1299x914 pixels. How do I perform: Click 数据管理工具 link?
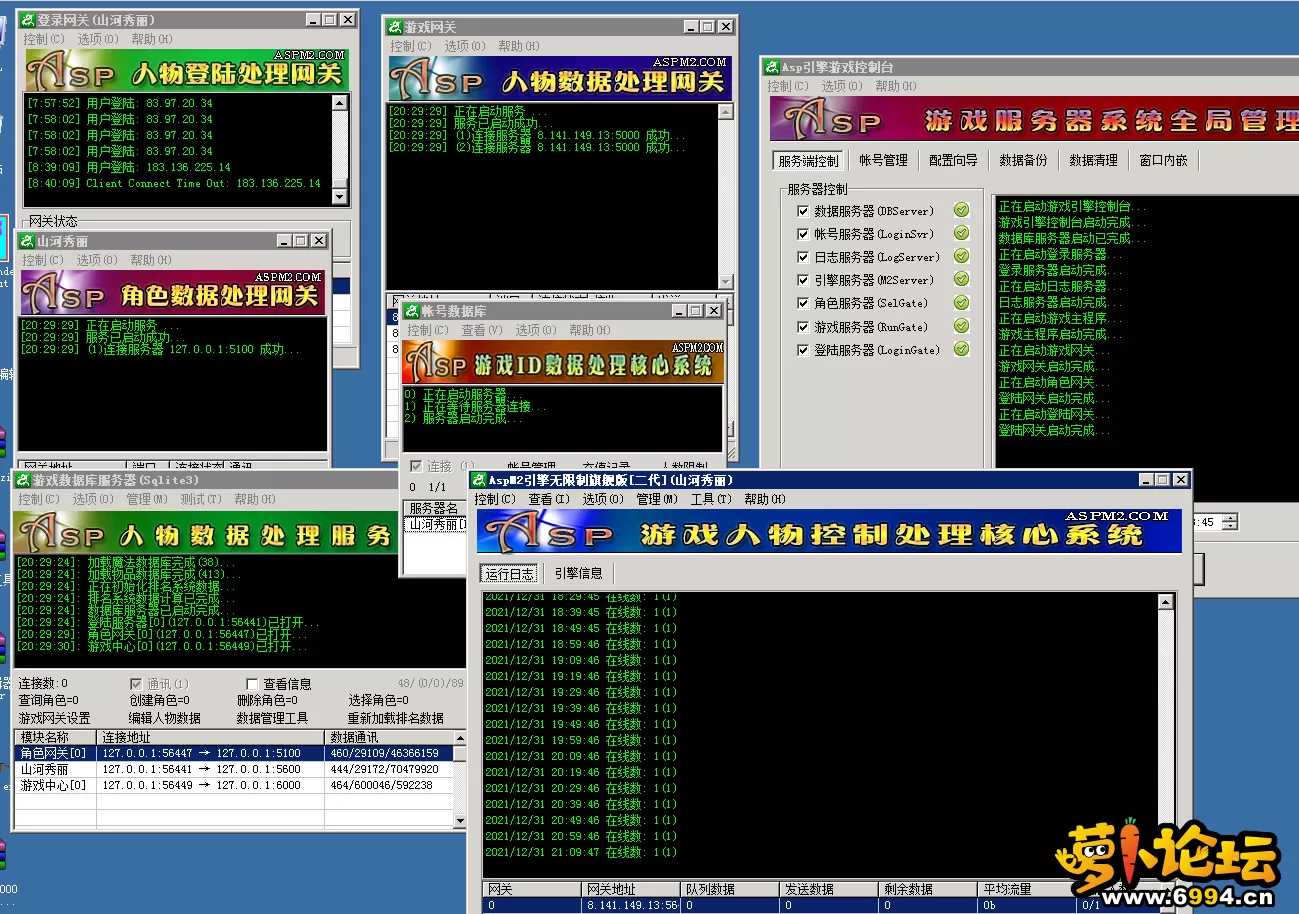pyautogui.click(x=272, y=718)
